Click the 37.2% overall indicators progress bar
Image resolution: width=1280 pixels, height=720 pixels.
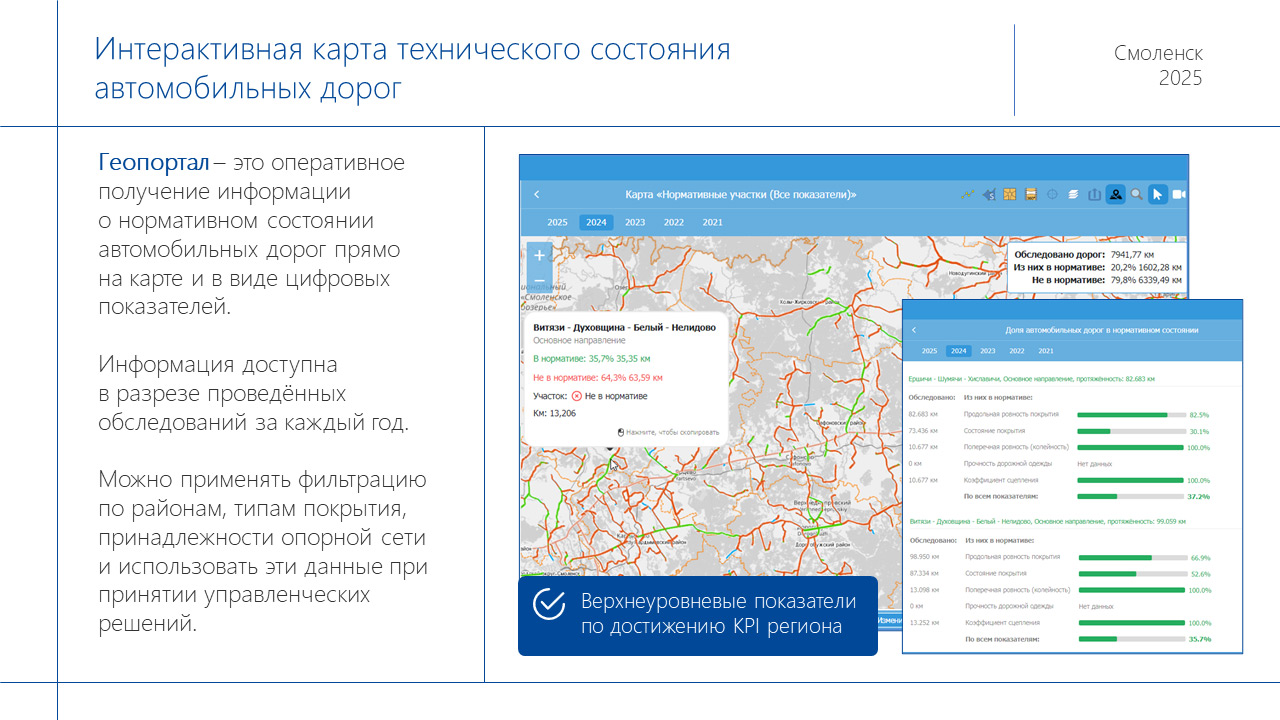1131,496
